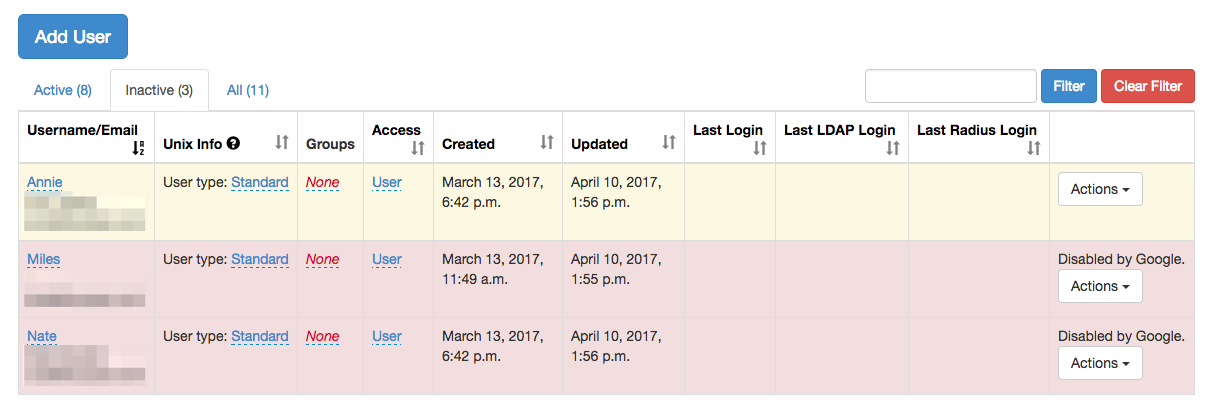Sort the Unix Info column using arrows icon

point(282,143)
